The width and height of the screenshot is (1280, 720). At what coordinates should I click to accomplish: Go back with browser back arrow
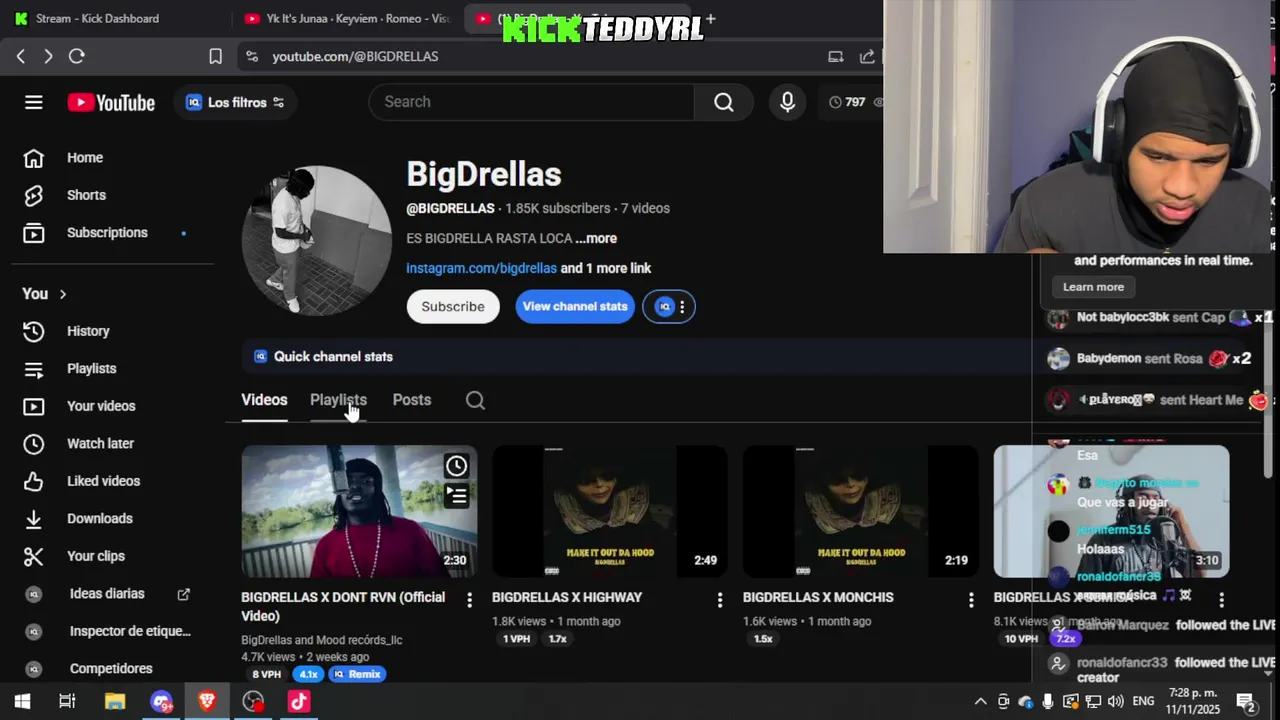pyautogui.click(x=21, y=56)
